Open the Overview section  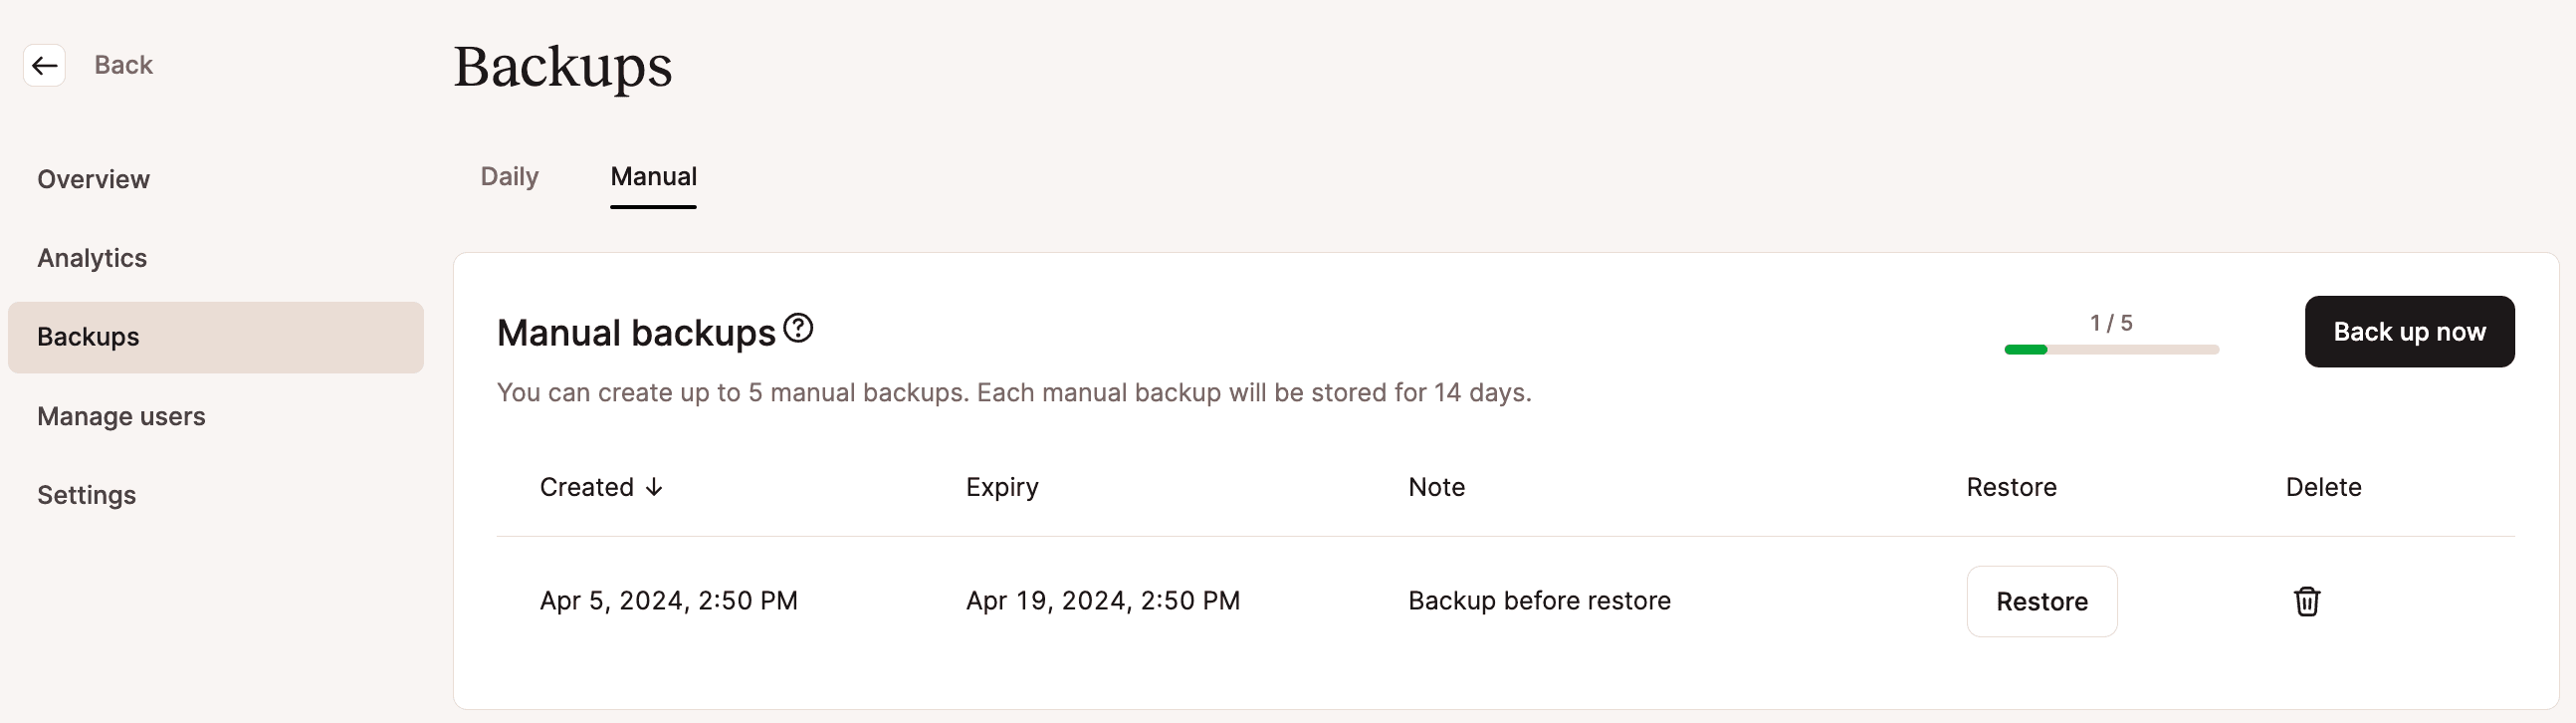pos(93,179)
